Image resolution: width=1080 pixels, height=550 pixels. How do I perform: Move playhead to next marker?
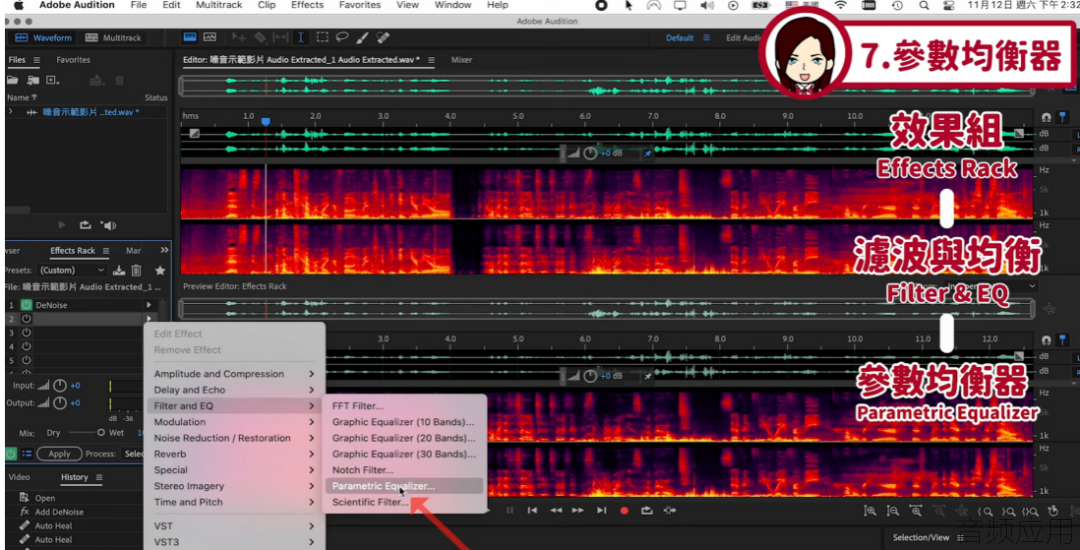pyautogui.click(x=601, y=511)
